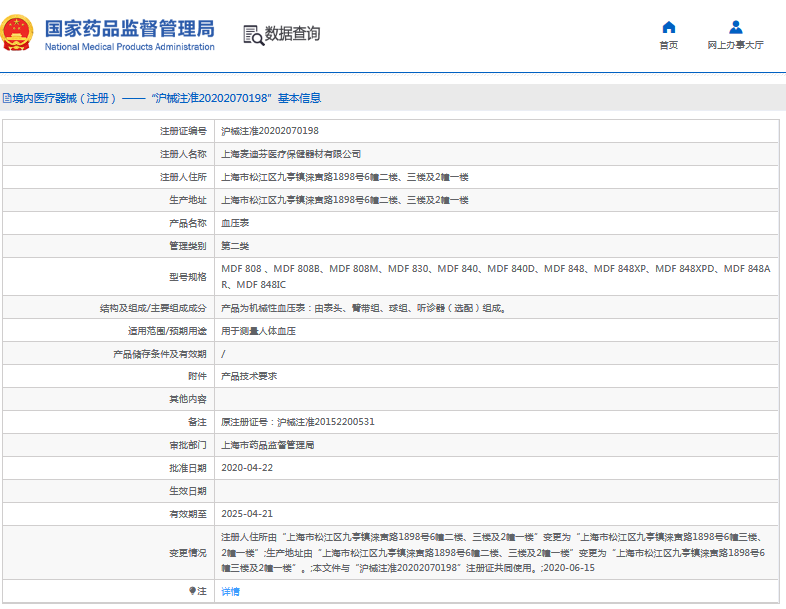
Task: Click the 型号规格 row label
Action: point(187,277)
